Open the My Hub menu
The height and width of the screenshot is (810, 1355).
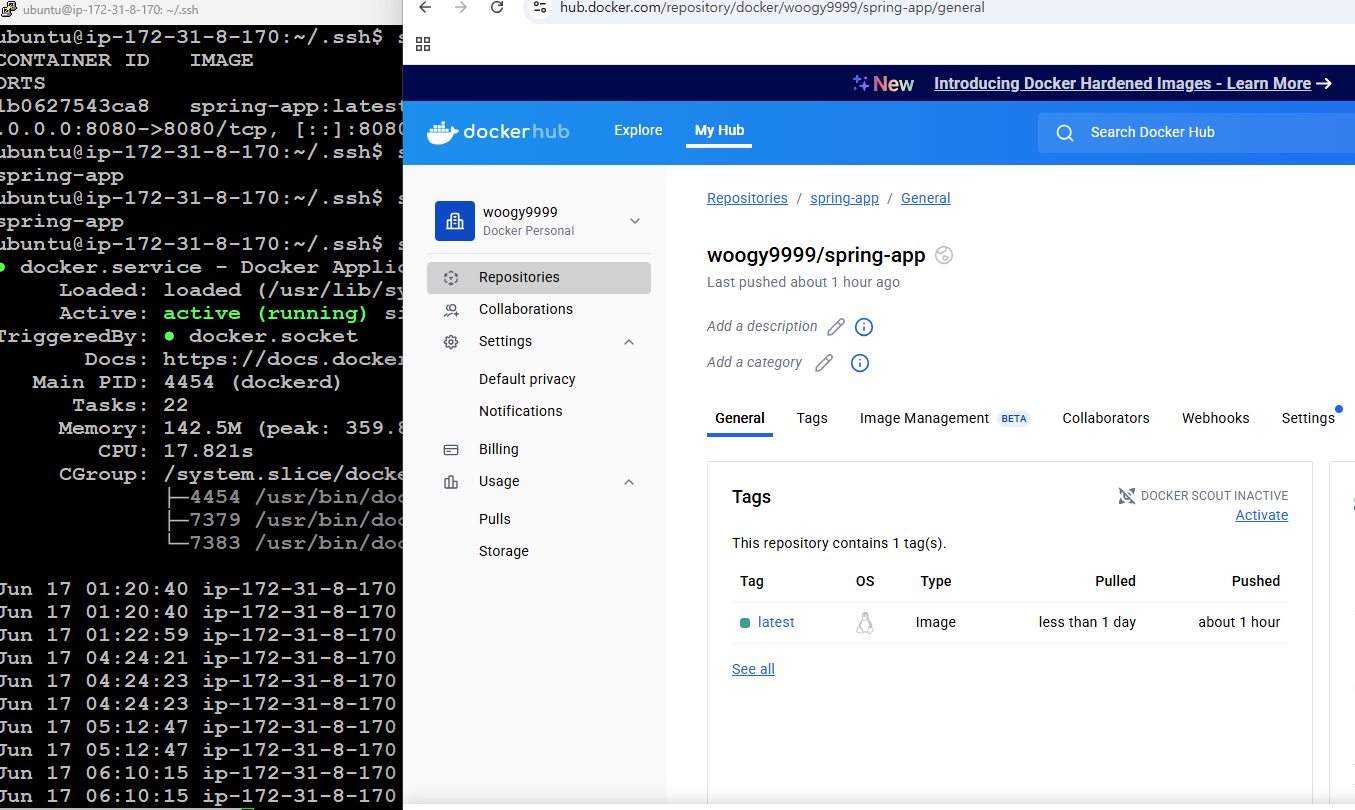coord(719,131)
